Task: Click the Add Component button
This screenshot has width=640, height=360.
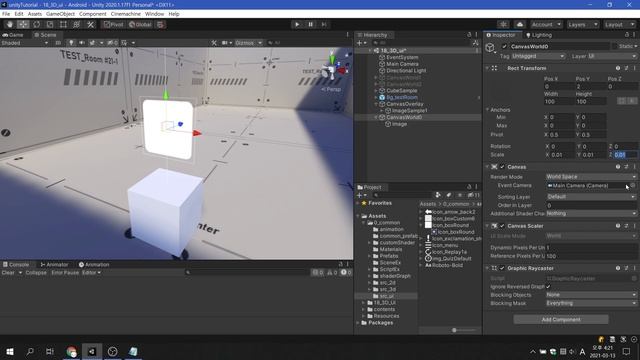Action: tap(561, 319)
